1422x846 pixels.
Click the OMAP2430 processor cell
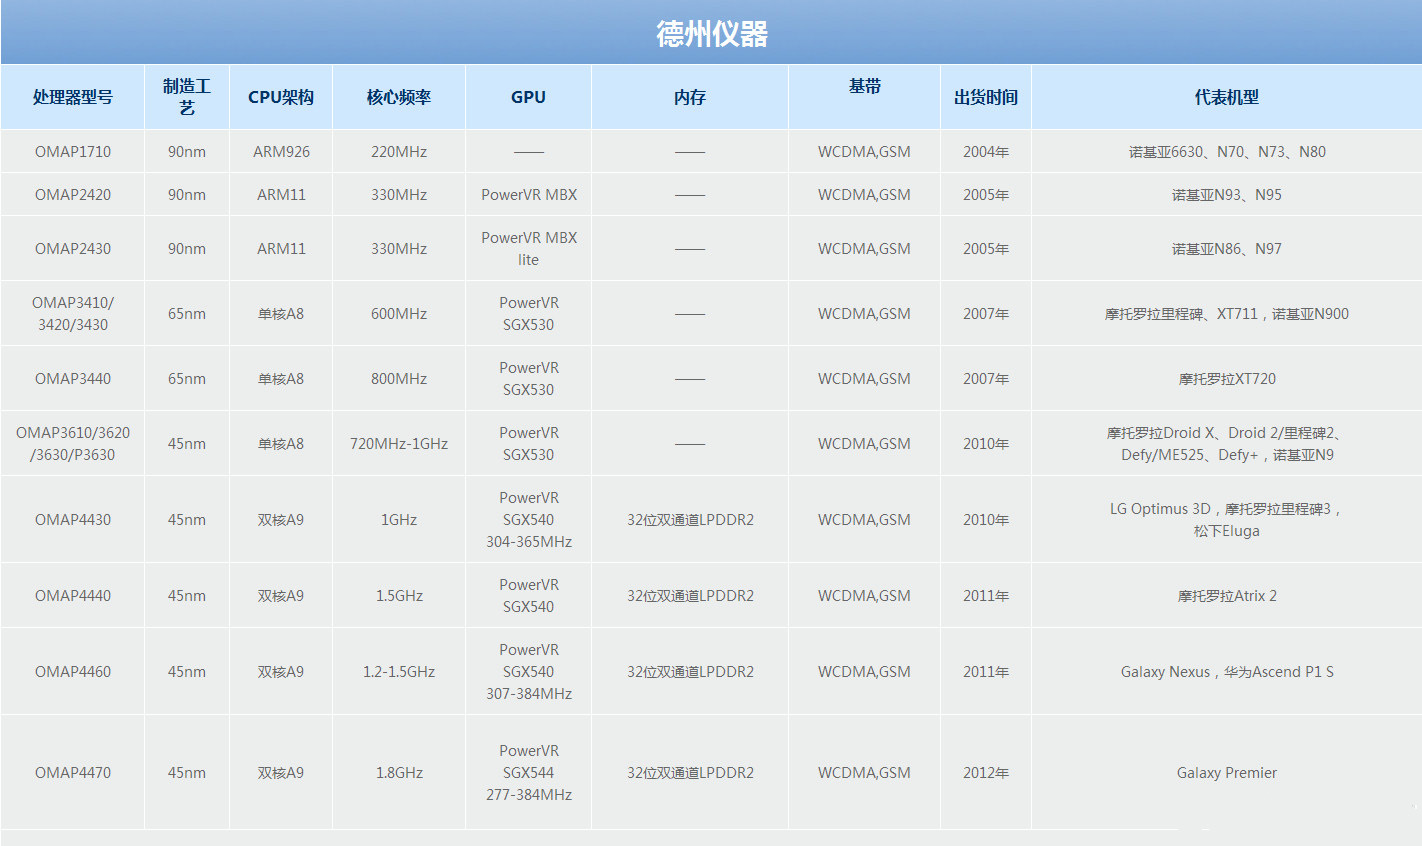[x=72, y=249]
